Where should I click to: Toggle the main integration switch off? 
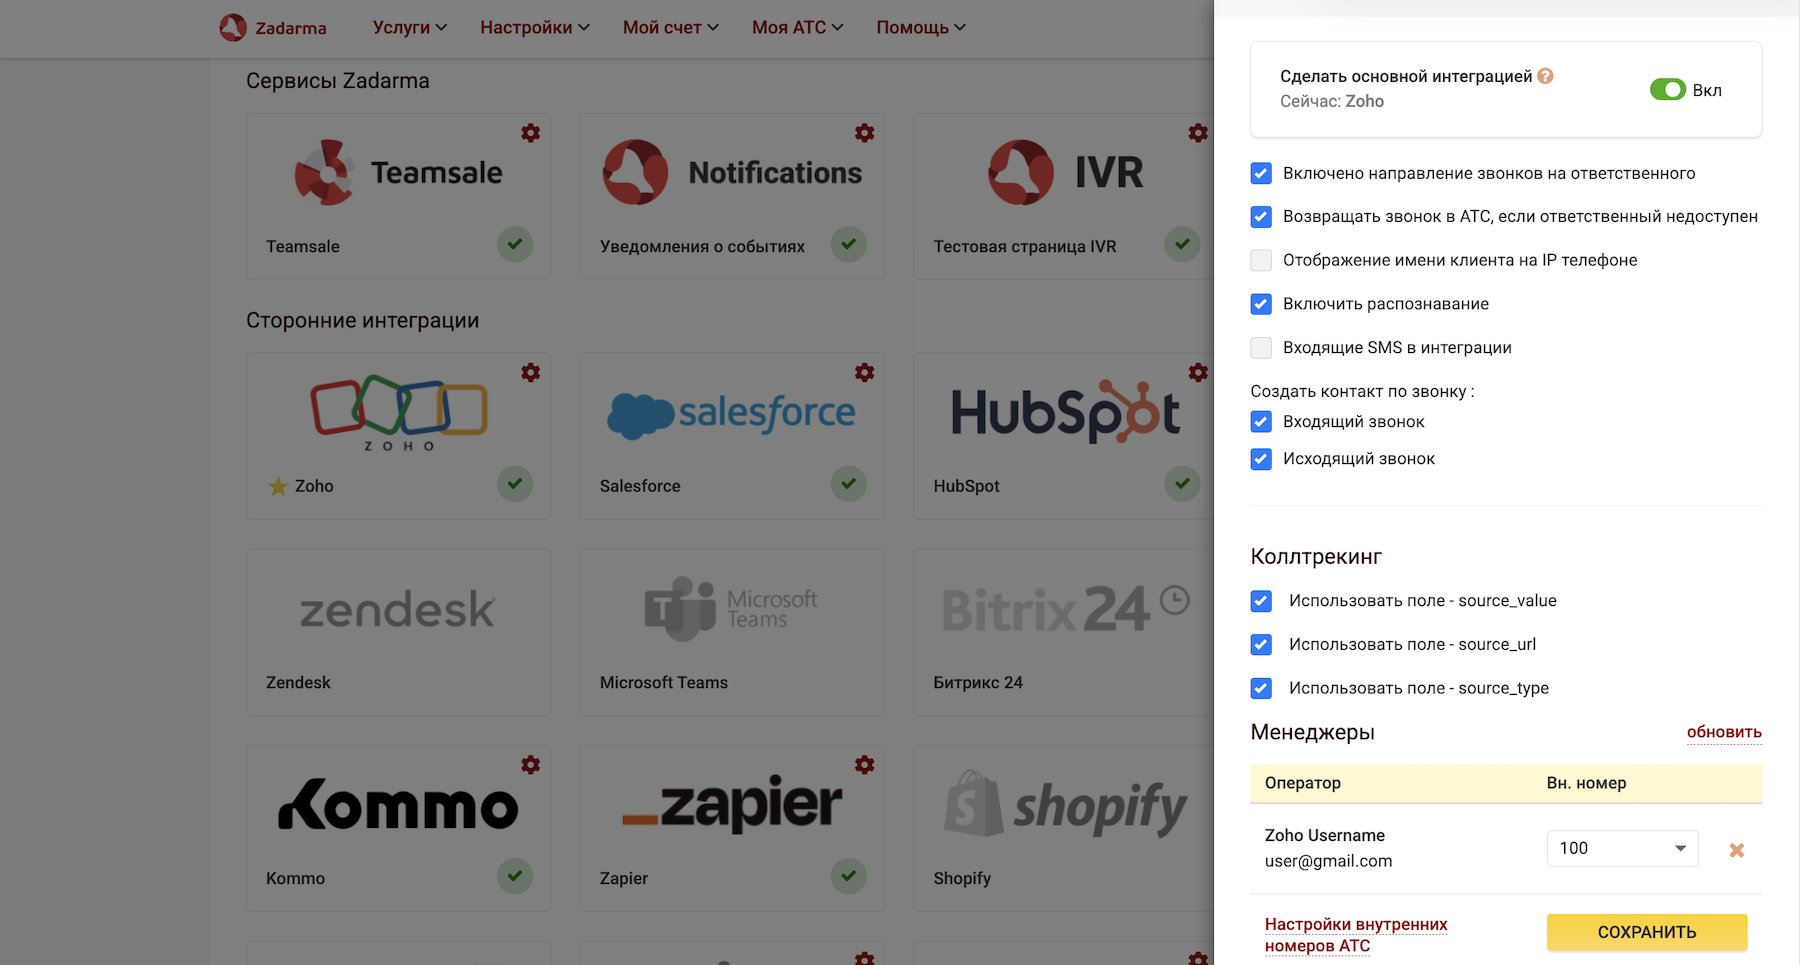(1667, 90)
